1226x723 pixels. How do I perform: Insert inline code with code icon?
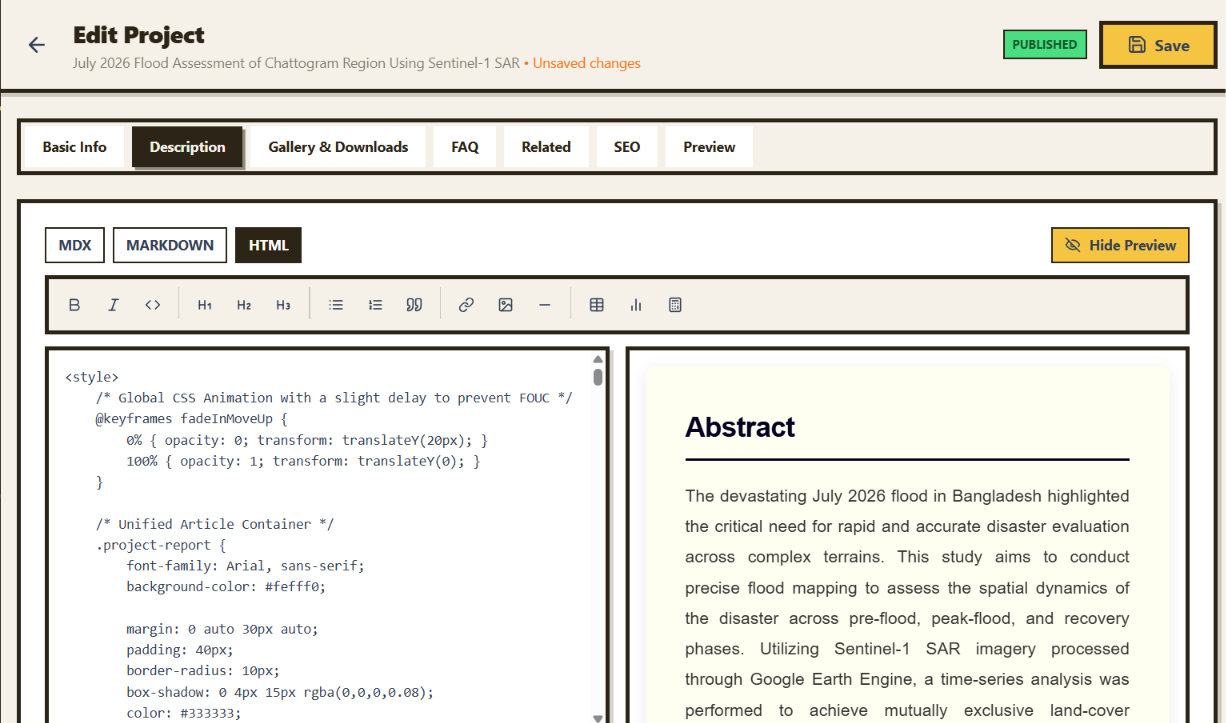(x=152, y=305)
